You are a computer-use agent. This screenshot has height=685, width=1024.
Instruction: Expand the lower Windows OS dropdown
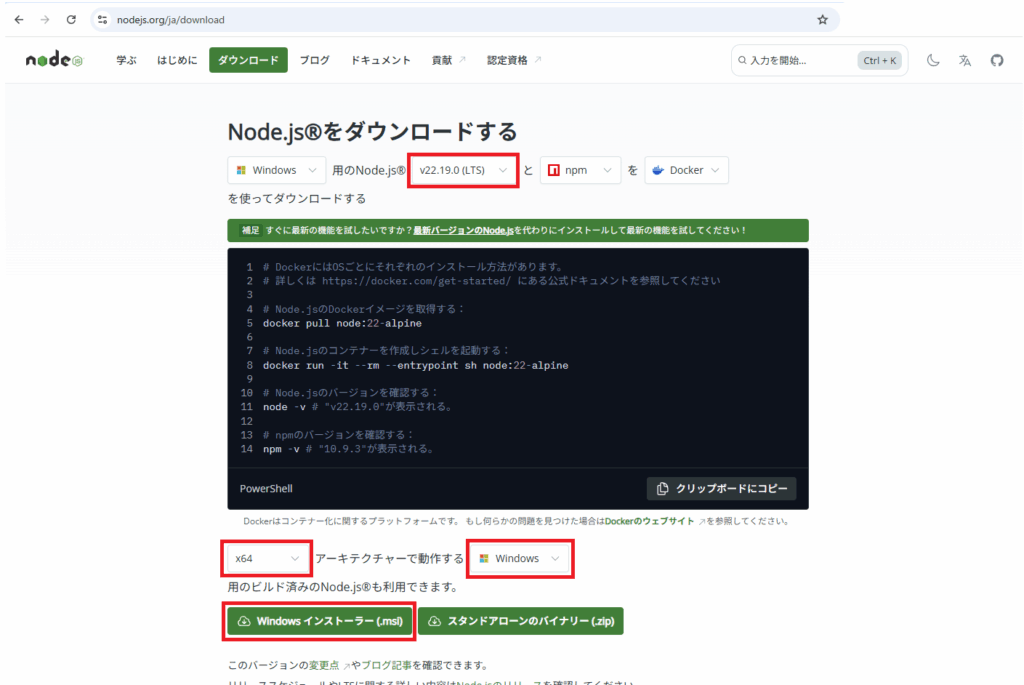tap(520, 558)
